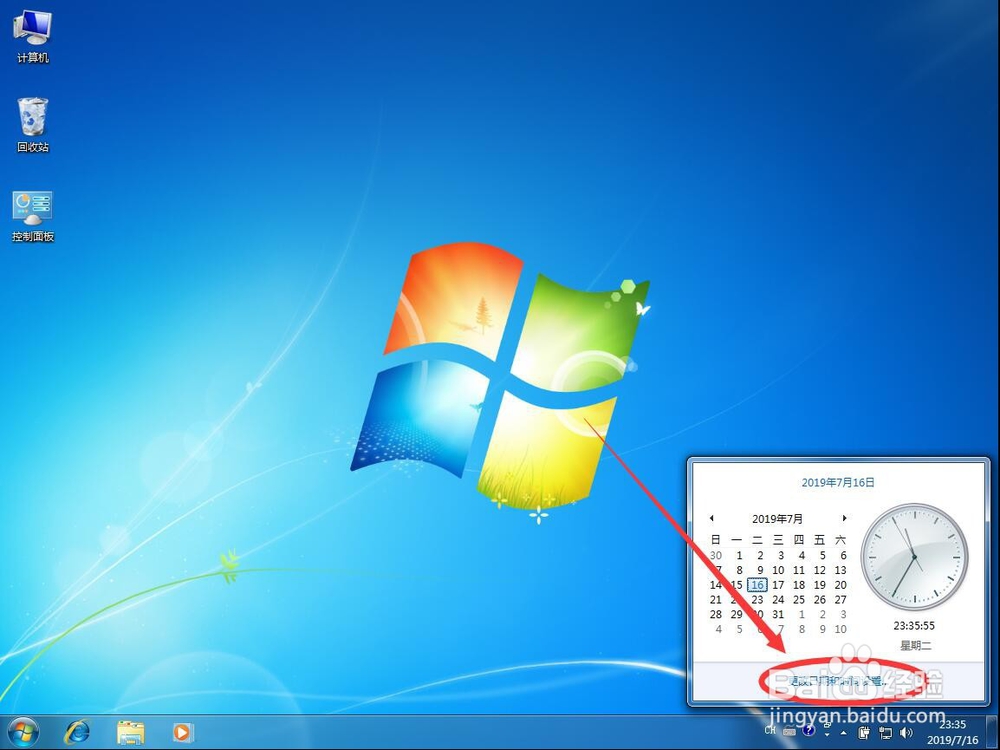Select date 23 in the calendar

pos(757,599)
